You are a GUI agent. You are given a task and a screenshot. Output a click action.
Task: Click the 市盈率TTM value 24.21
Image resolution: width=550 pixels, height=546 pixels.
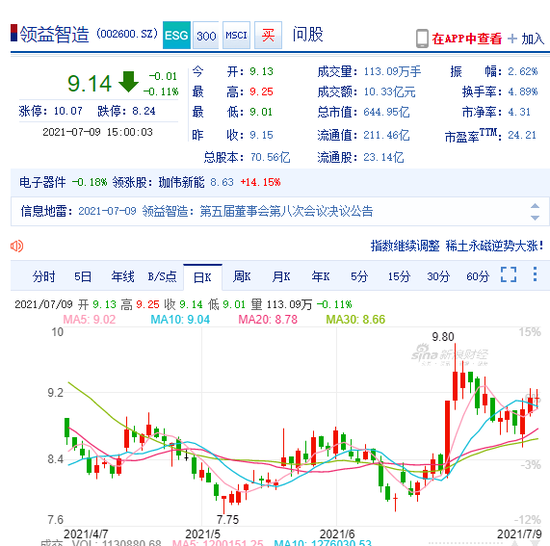pos(522,135)
